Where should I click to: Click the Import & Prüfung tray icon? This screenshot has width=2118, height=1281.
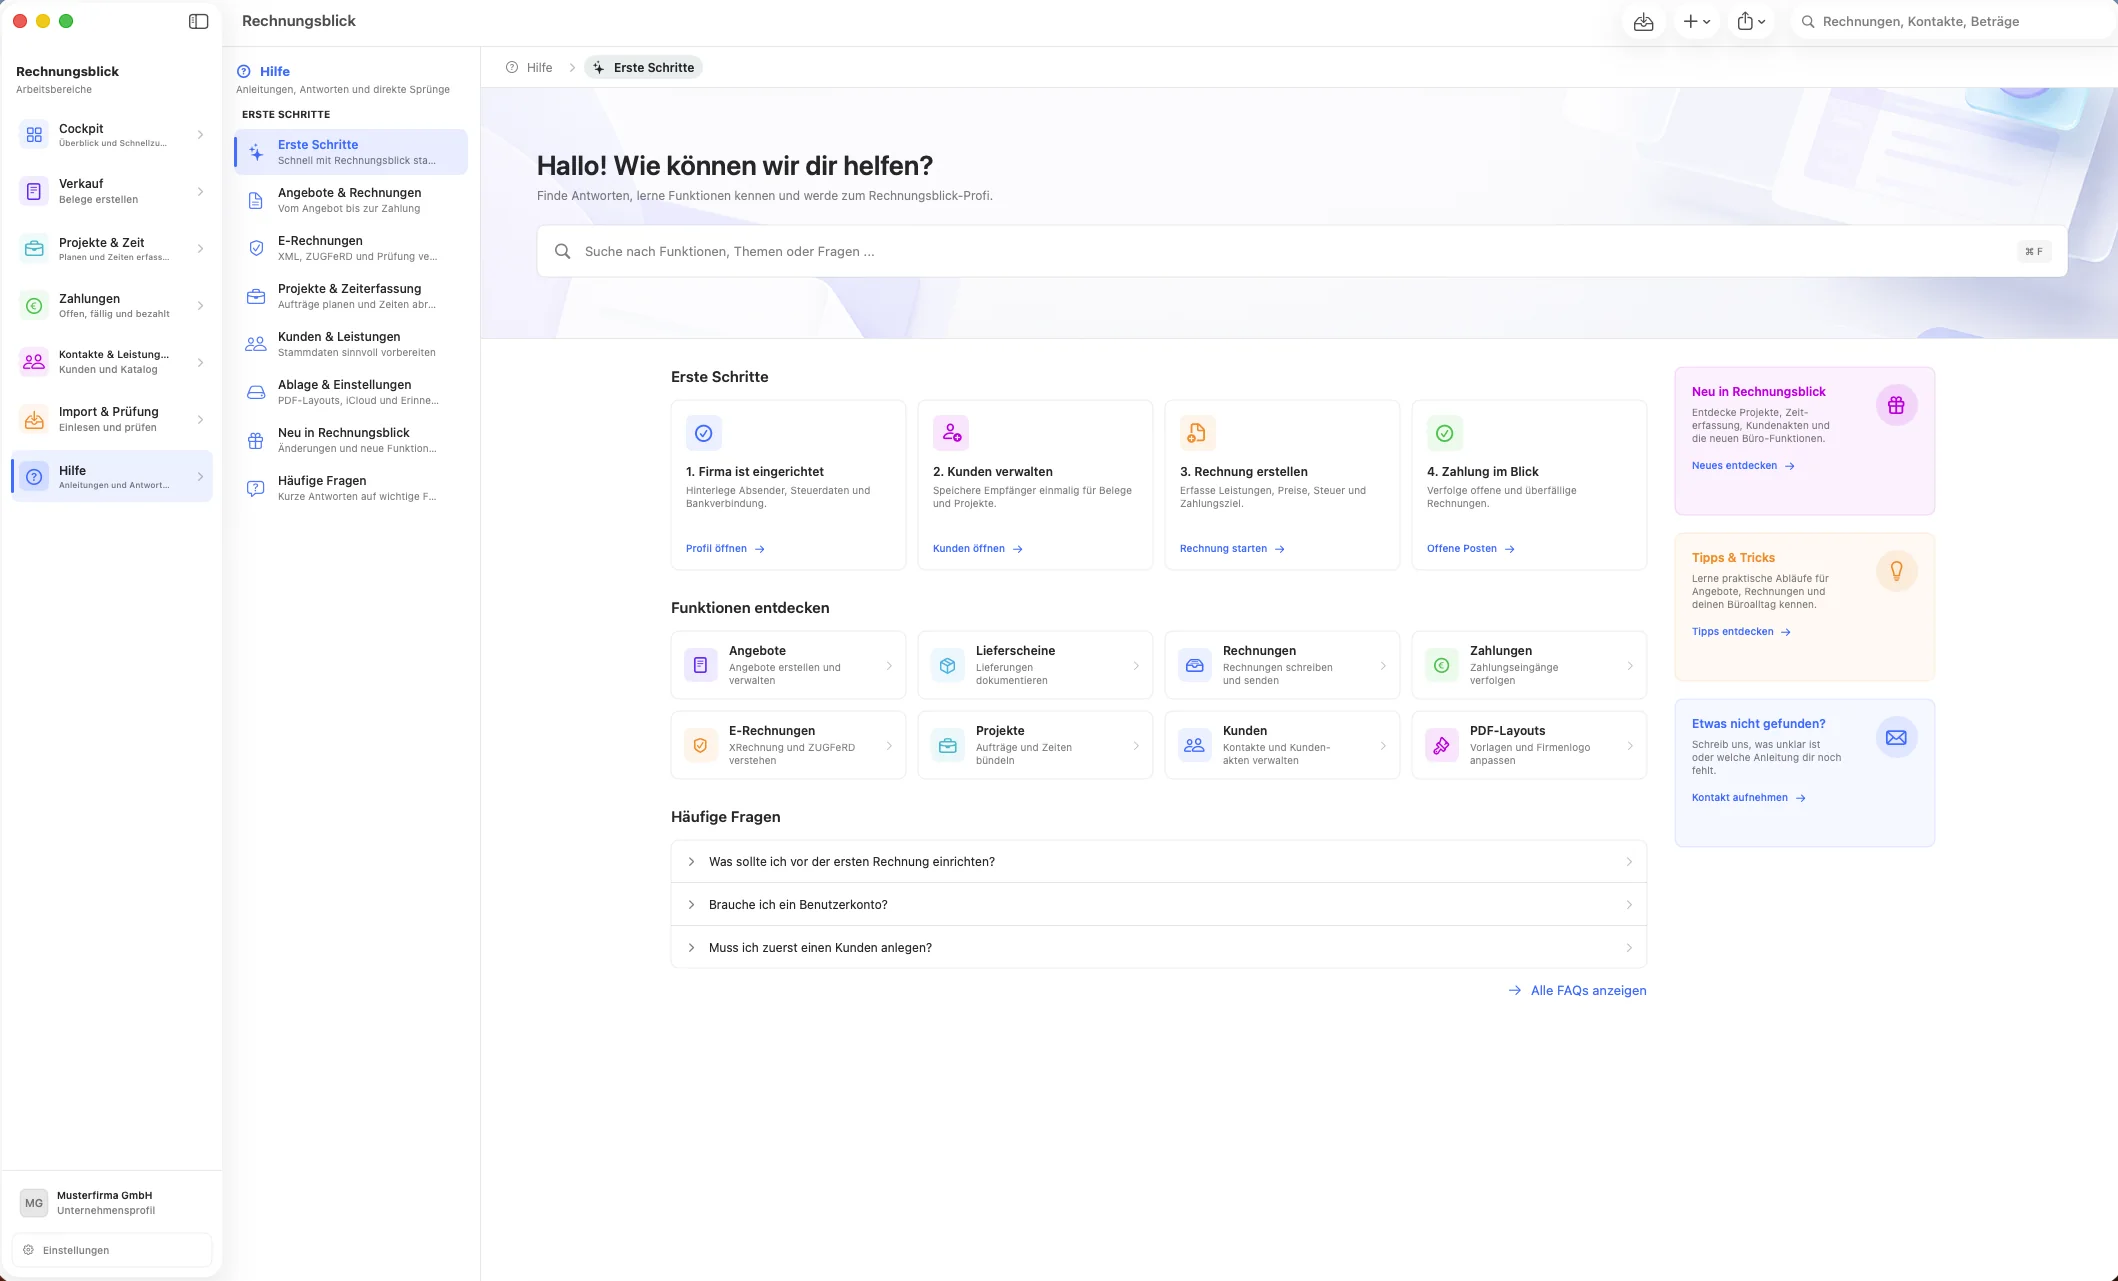34,419
